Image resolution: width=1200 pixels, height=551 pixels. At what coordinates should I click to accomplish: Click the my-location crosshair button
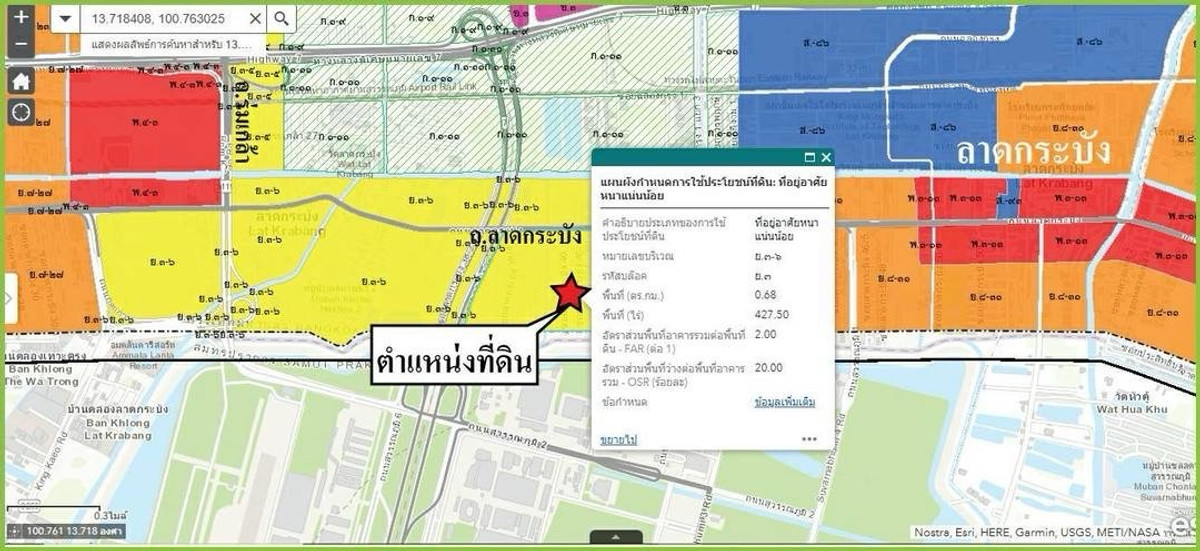[x=20, y=111]
